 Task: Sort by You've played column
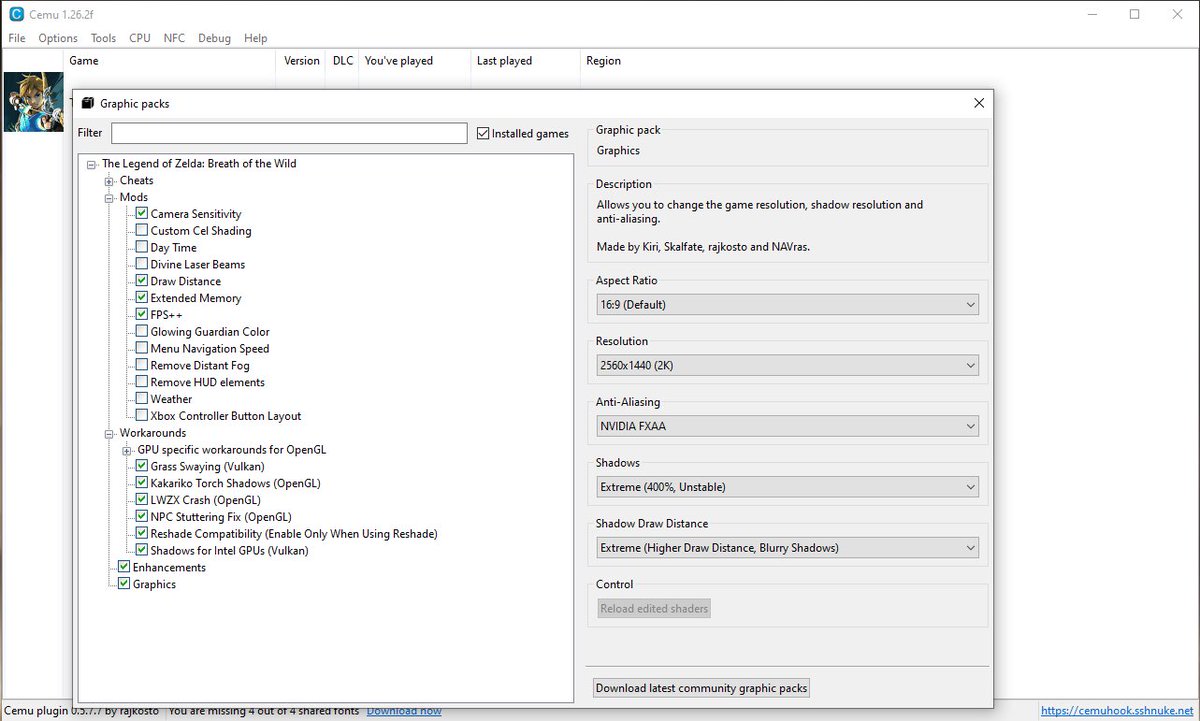click(414, 61)
